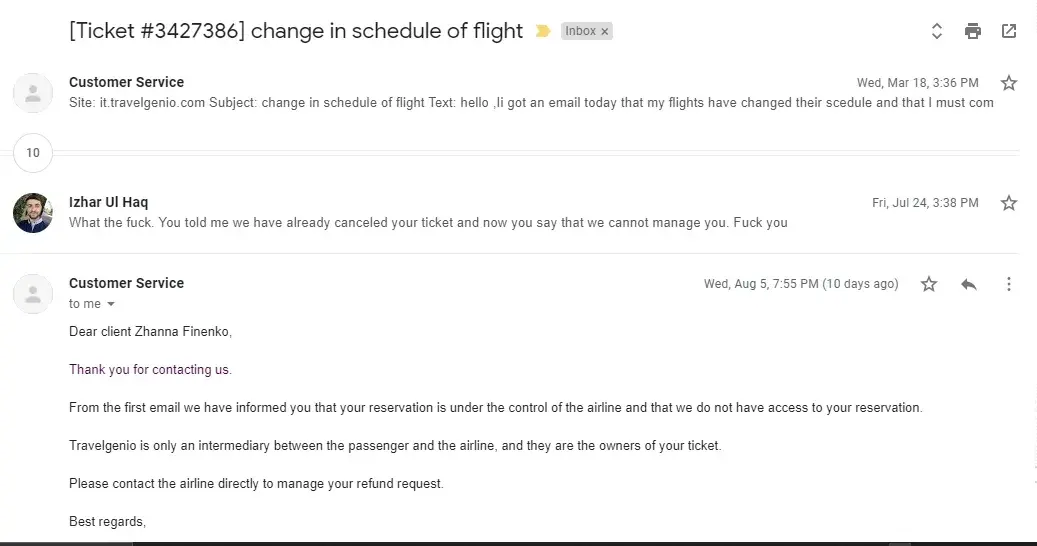Star the Aug 5 Customer Service message

coord(929,284)
